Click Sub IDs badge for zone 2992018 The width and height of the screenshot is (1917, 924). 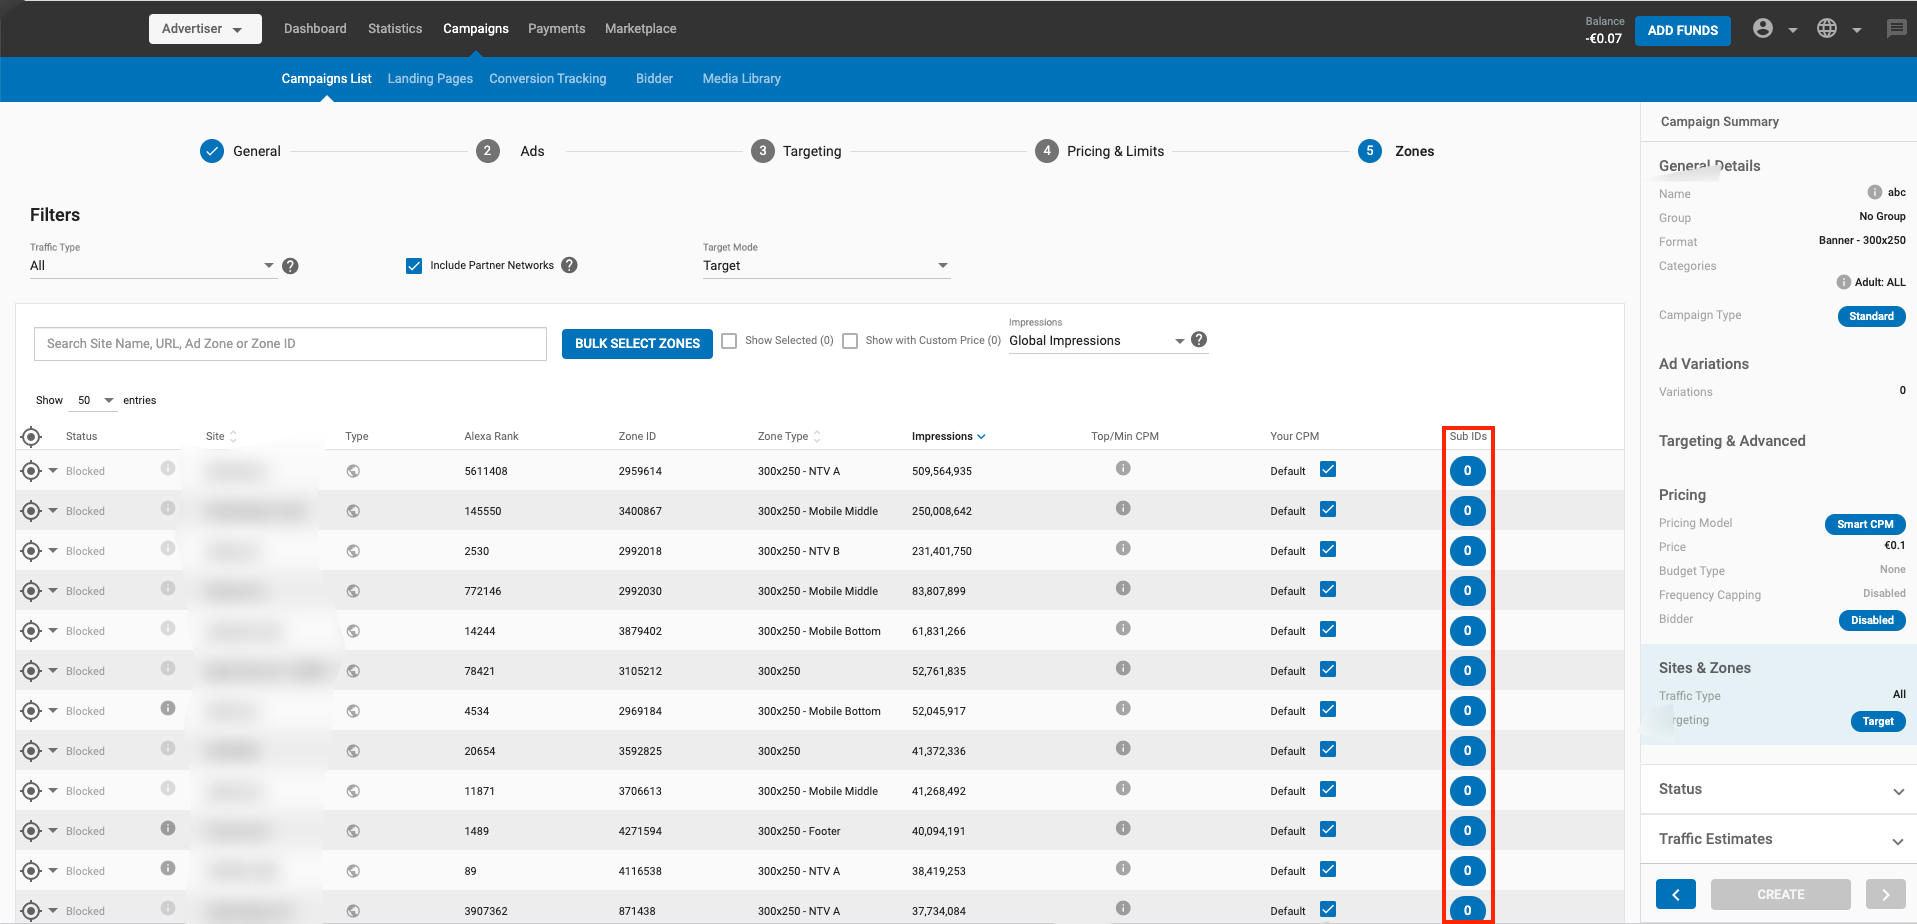[x=1467, y=551]
